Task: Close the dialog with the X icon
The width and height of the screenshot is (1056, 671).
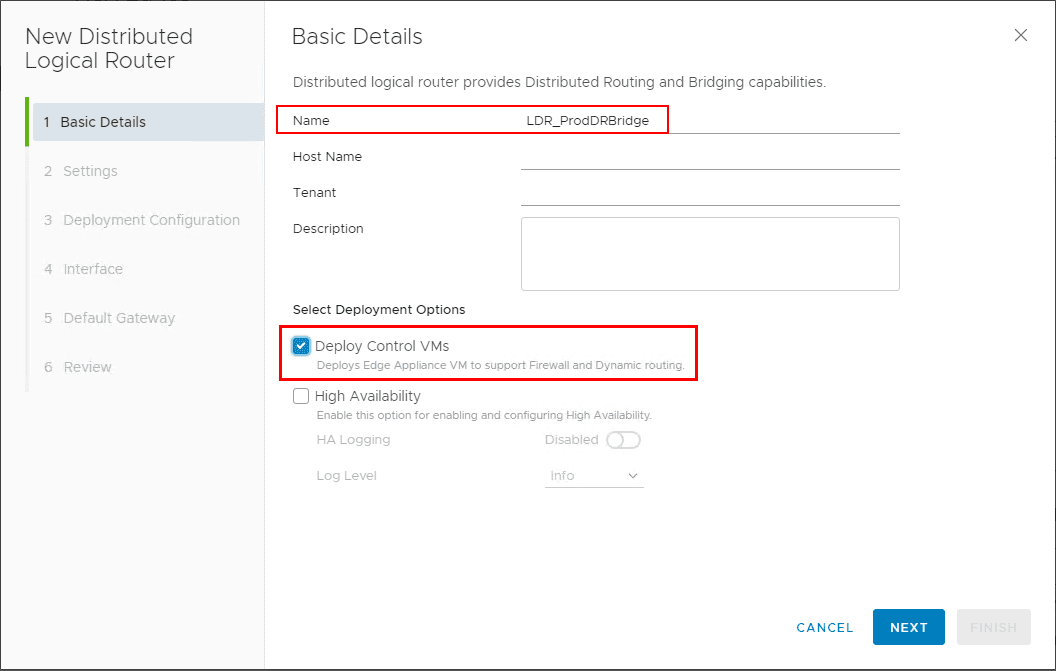Action: pos(1020,35)
